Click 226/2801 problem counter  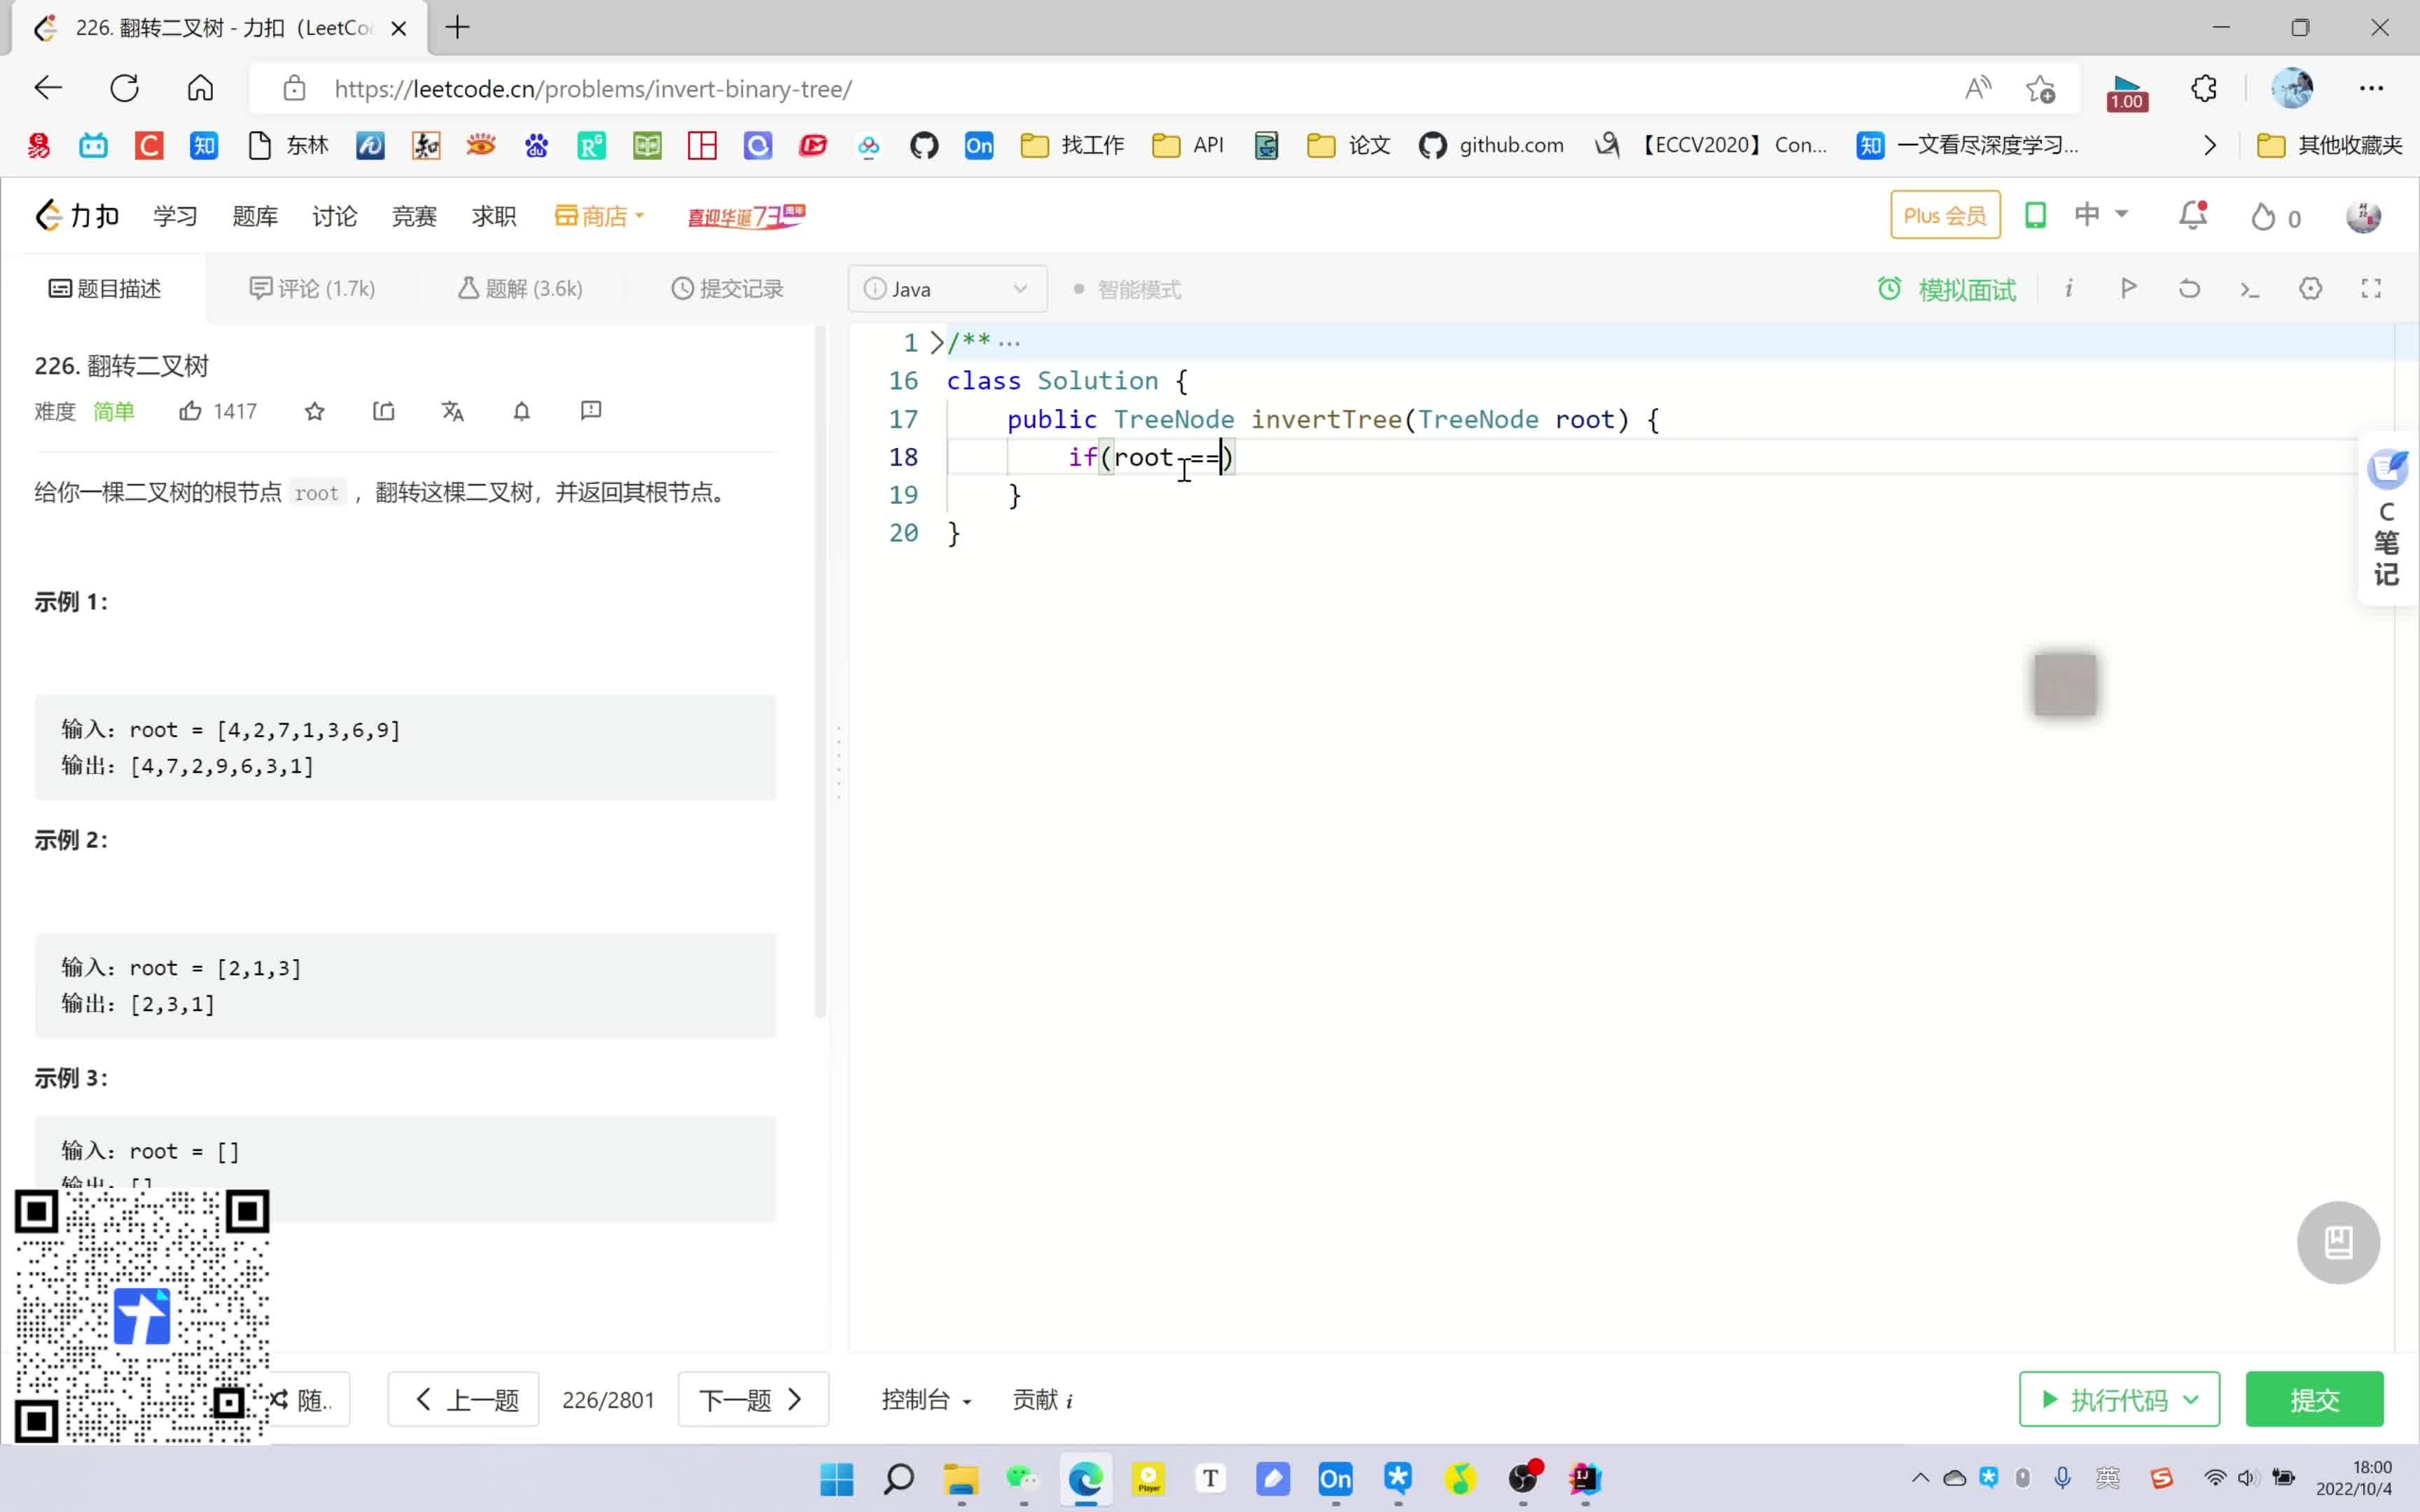[608, 1399]
